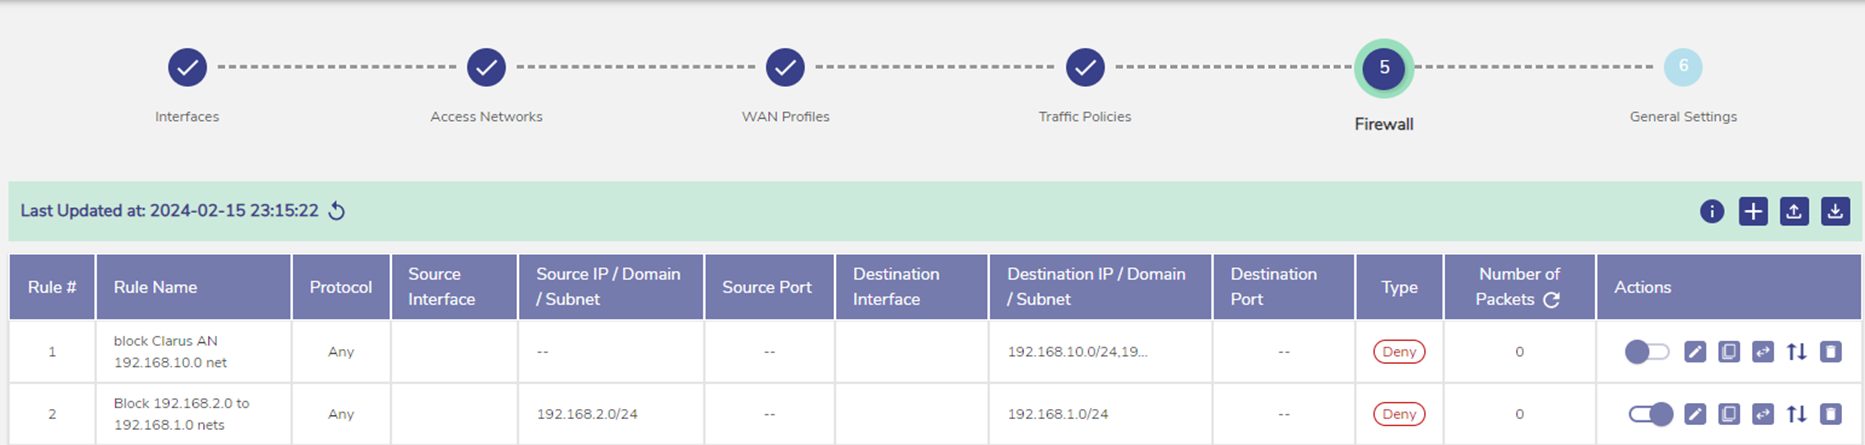Image resolution: width=1865 pixels, height=445 pixels.
Task: Enable the block Clarus AN rule toggle
Action: coord(1647,352)
